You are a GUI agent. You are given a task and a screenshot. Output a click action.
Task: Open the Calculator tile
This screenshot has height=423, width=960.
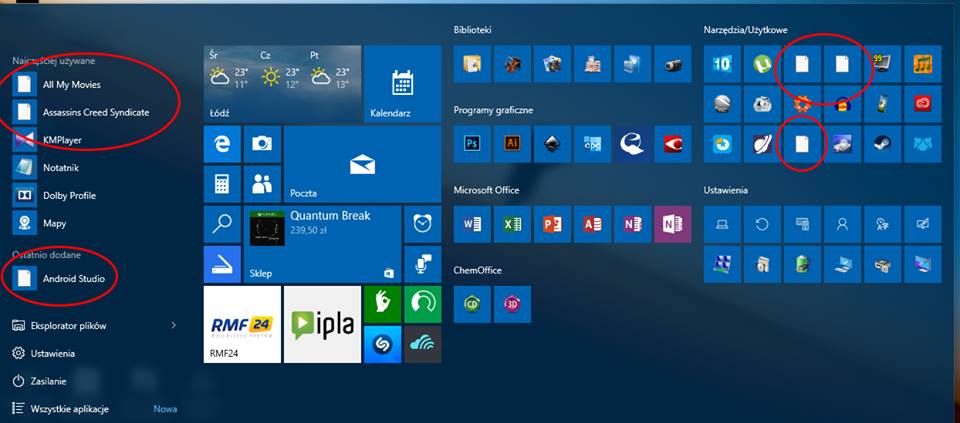222,184
